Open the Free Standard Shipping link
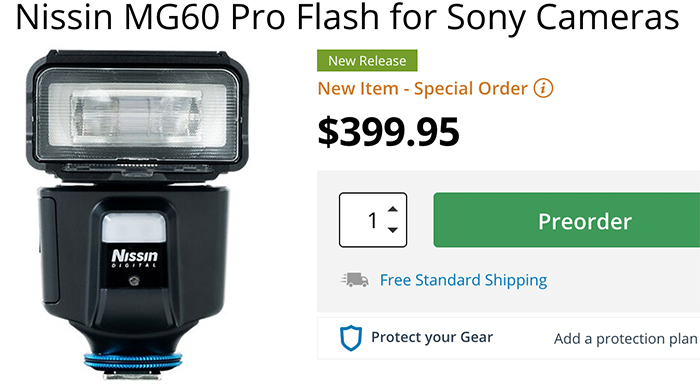 point(463,280)
